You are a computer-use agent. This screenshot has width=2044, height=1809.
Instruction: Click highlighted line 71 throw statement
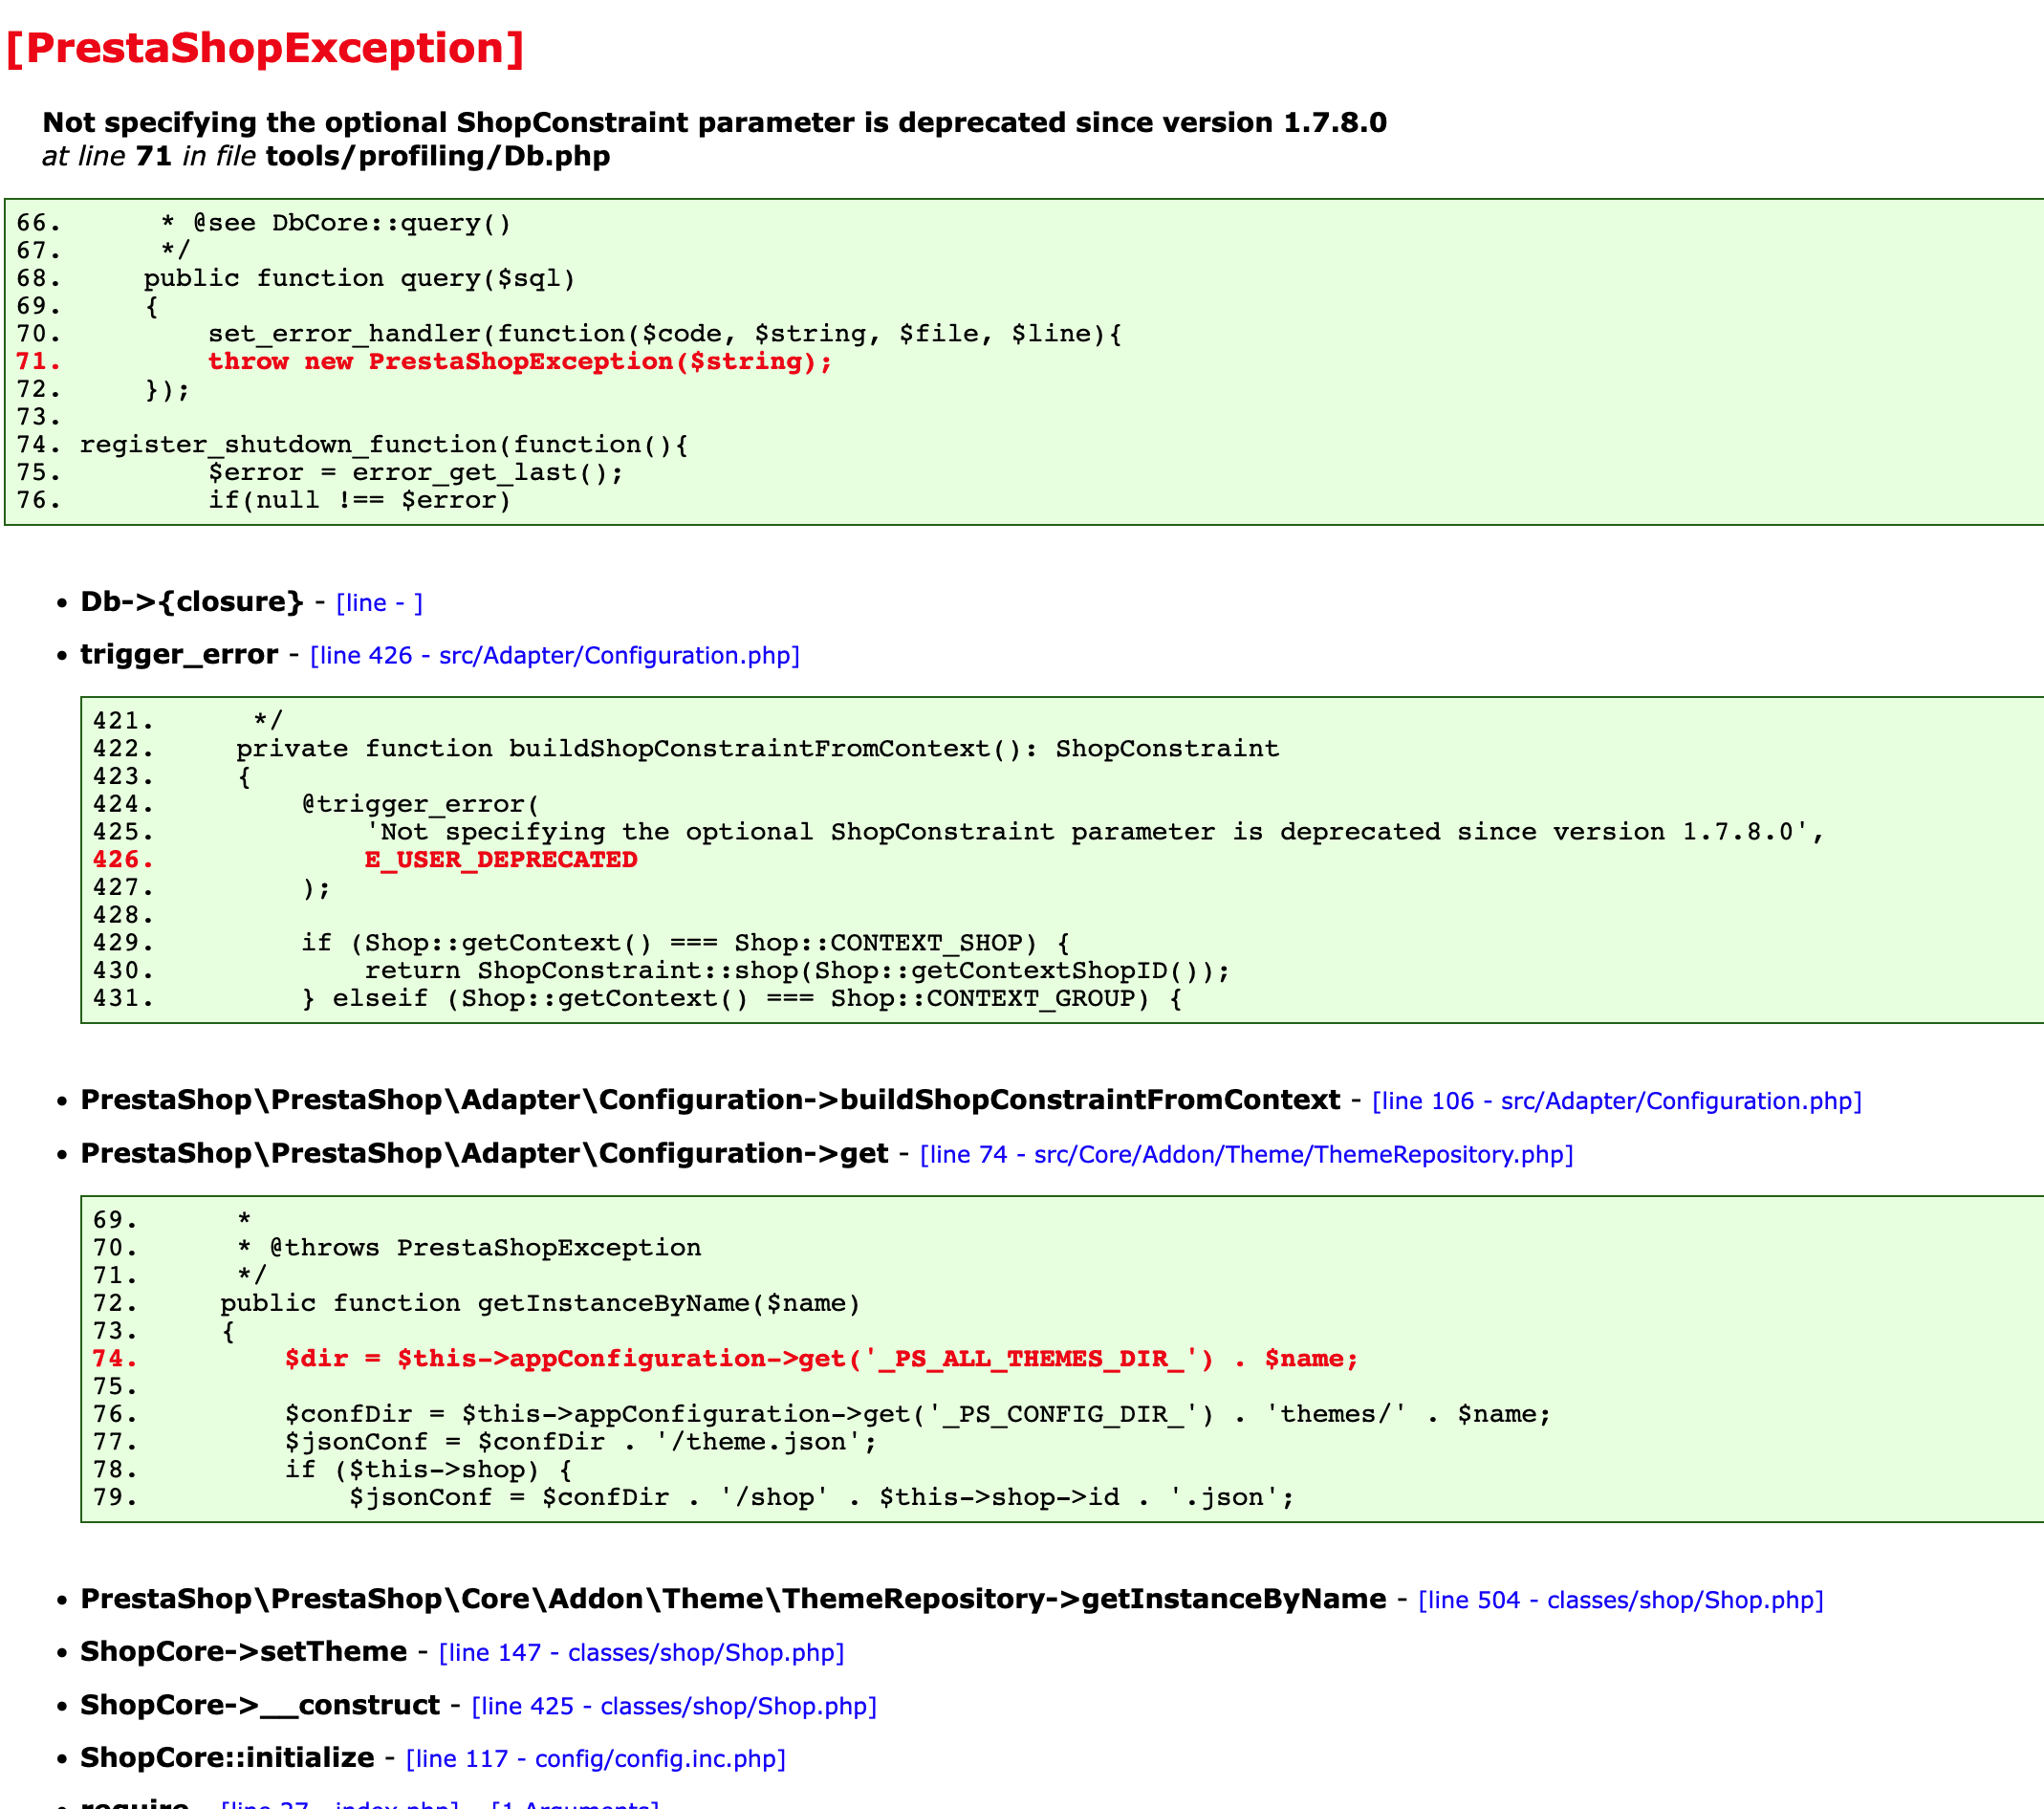click(x=520, y=362)
